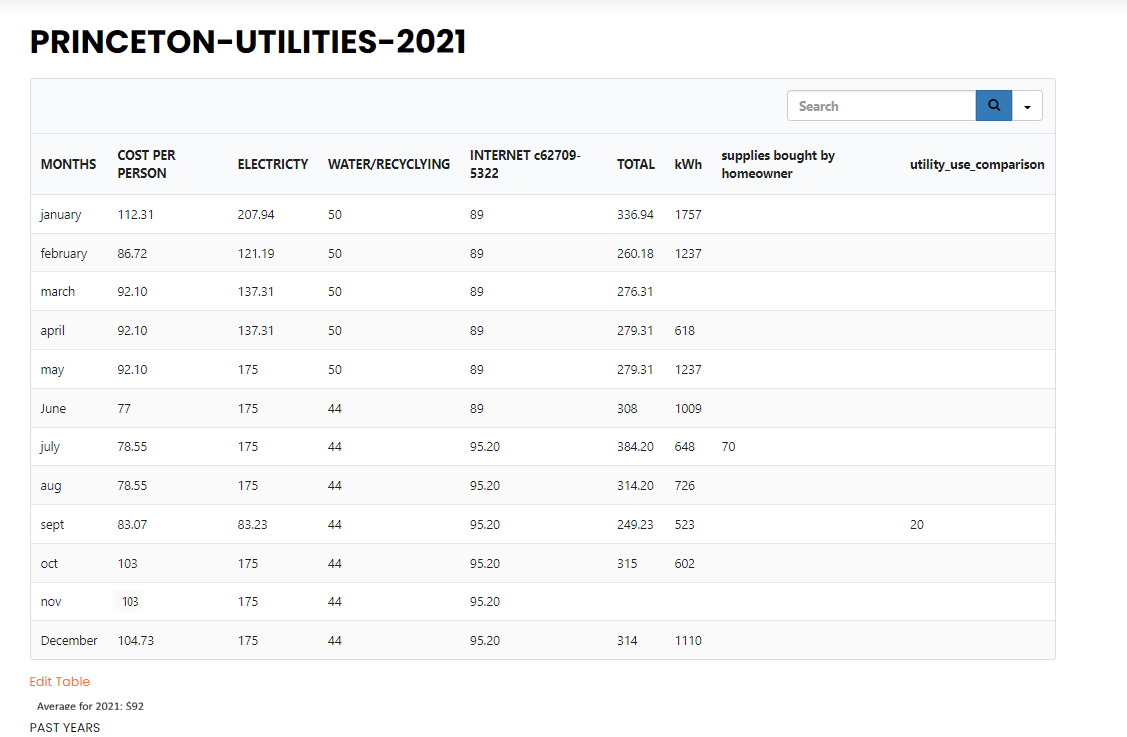Viewport: 1127px width, 737px height.
Task: Click supplies bought by homeowner header
Action: [x=778, y=164]
